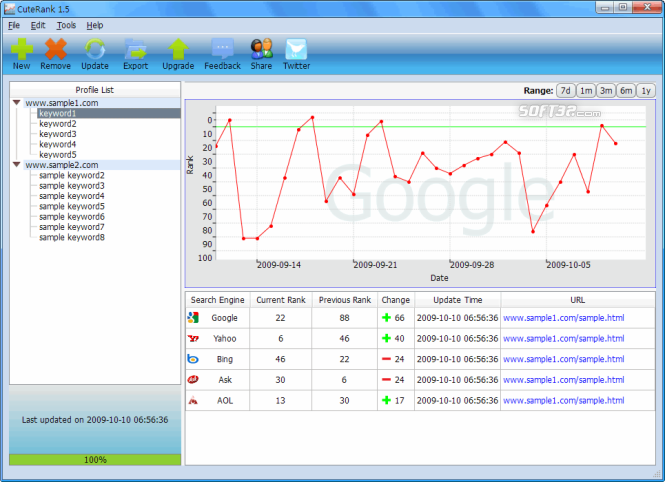Click the +66 change cell for Google
The image size is (665, 482).
396,318
